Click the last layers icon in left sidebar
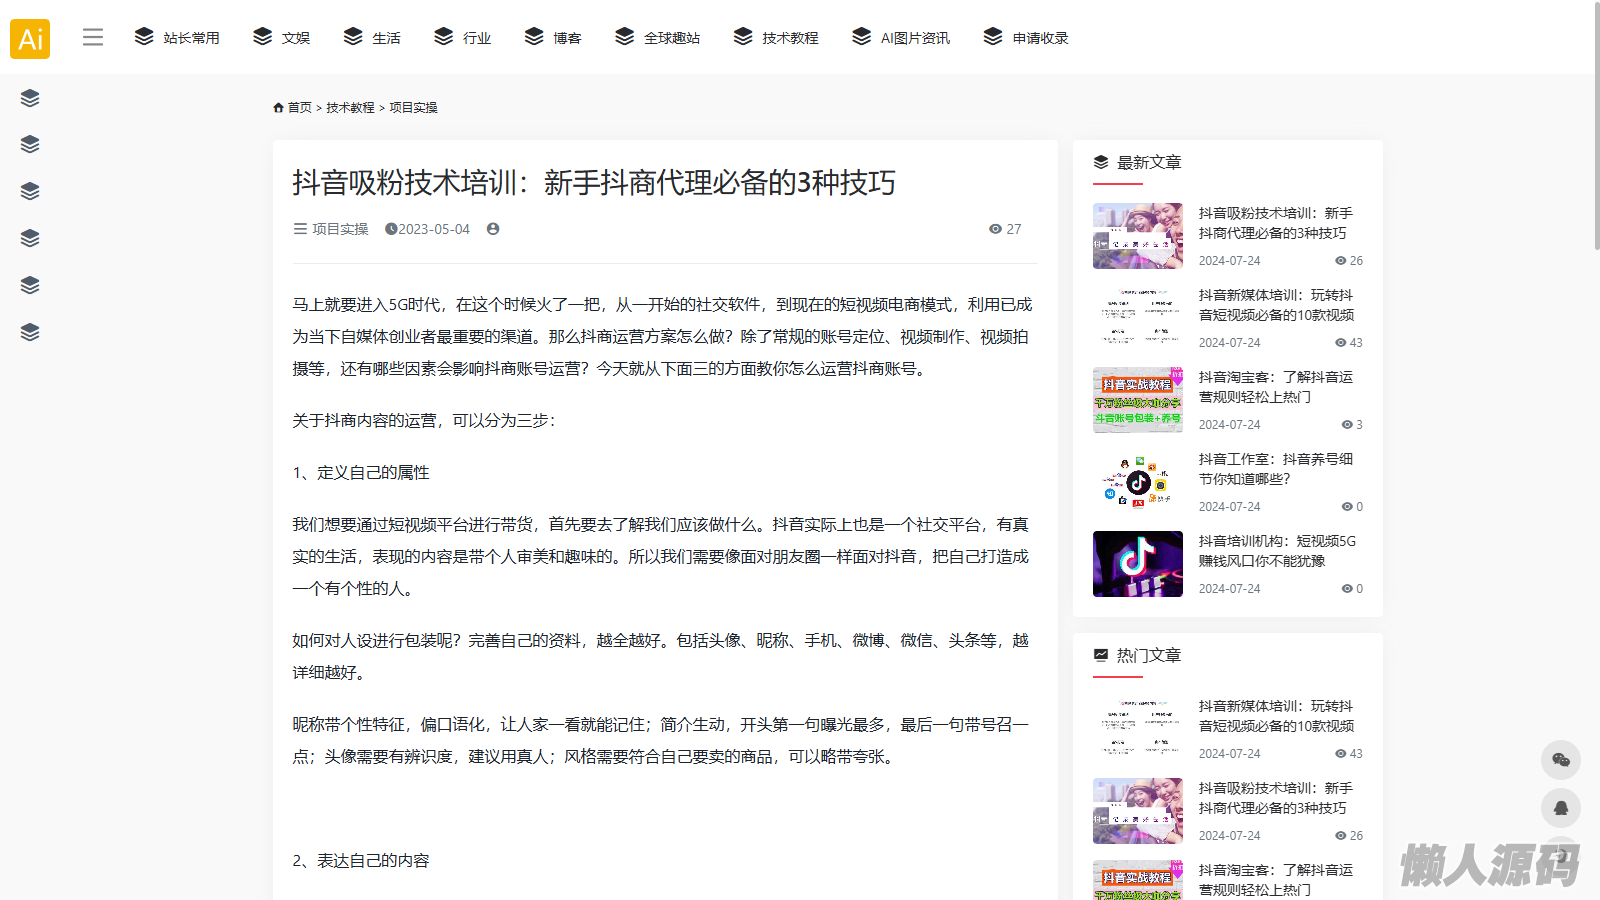This screenshot has height=900, width=1600. tap(30, 332)
